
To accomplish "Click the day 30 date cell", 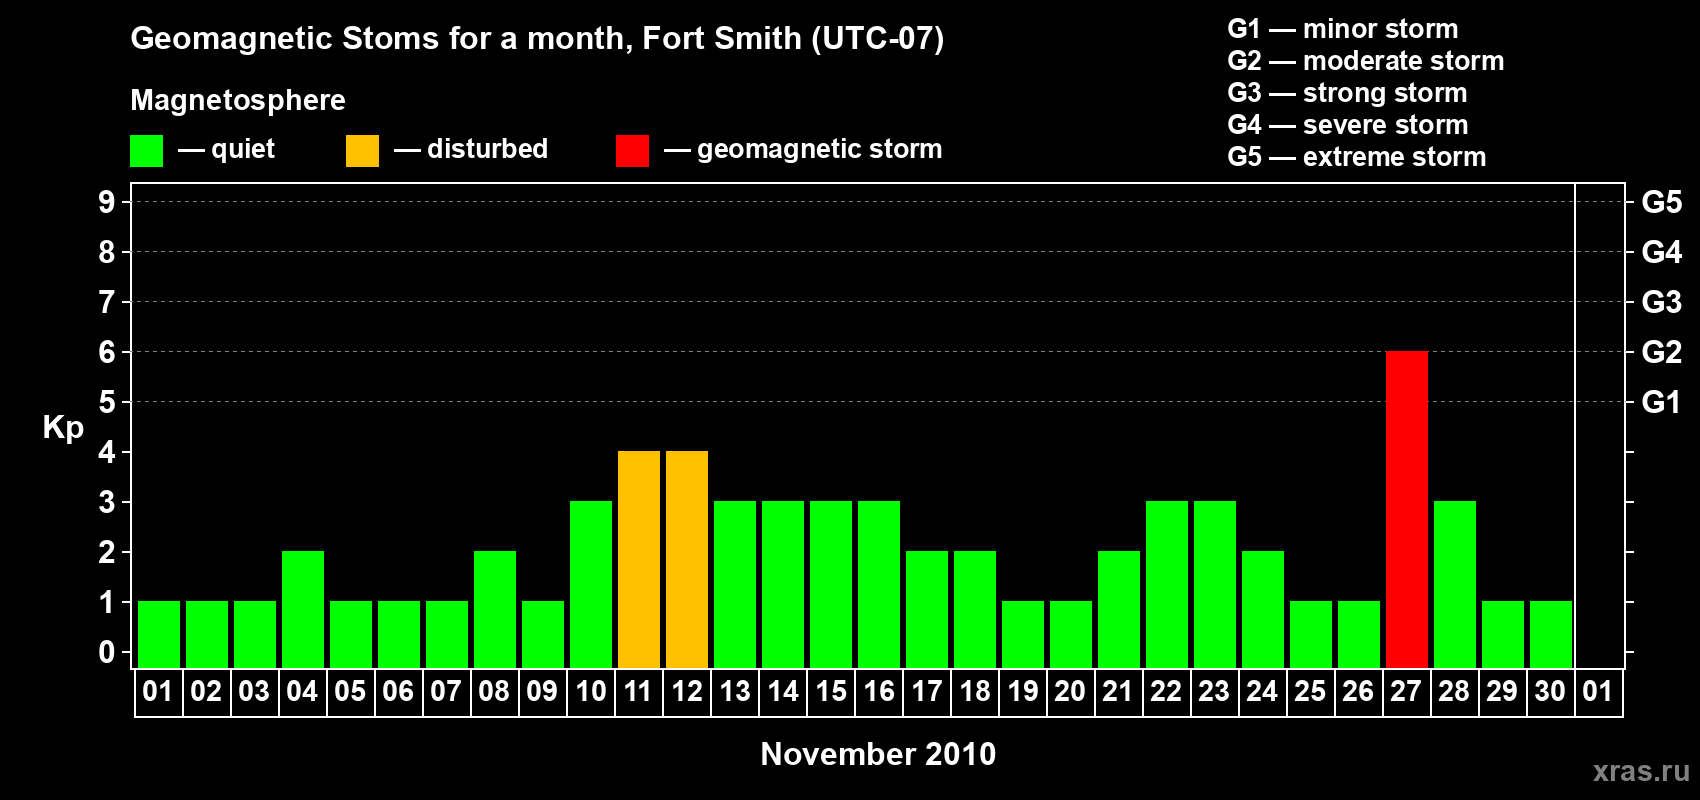I will coord(1551,692).
